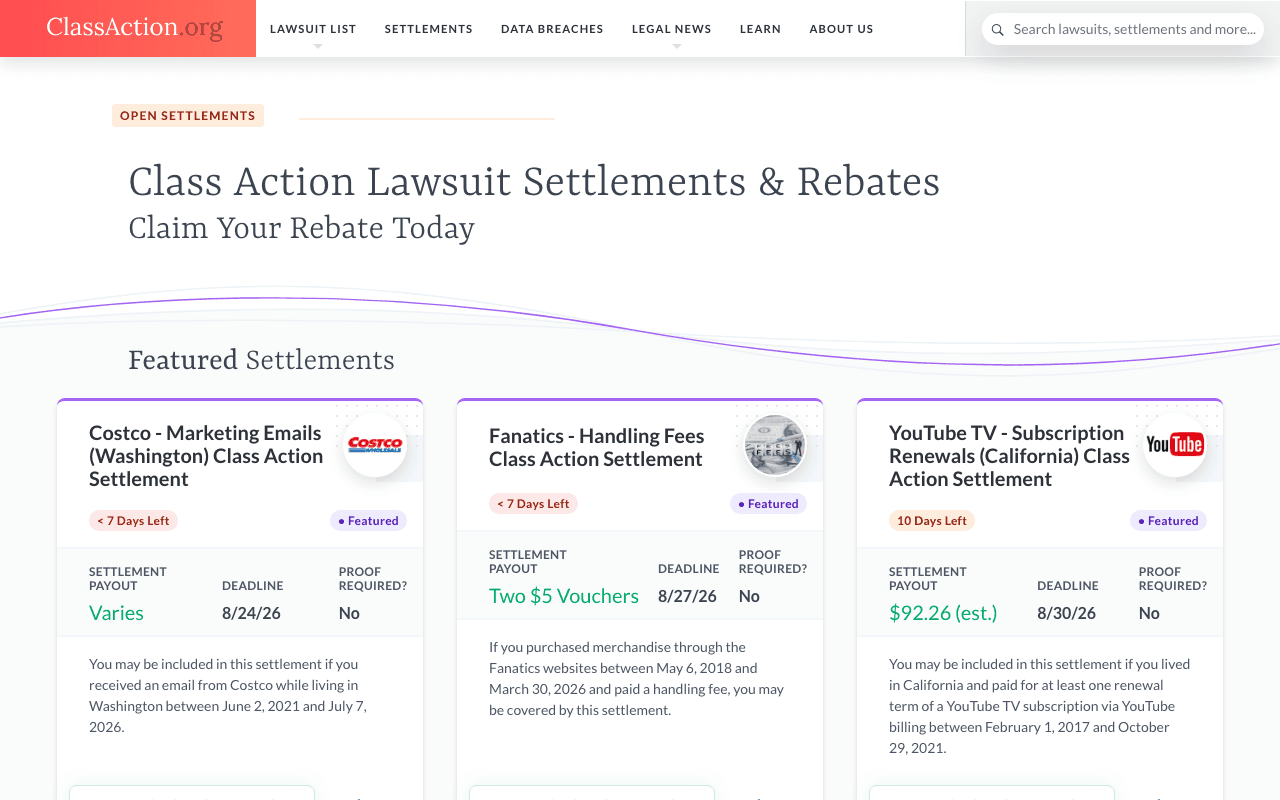
Task: Click the search magnifier icon
Action: (997, 30)
